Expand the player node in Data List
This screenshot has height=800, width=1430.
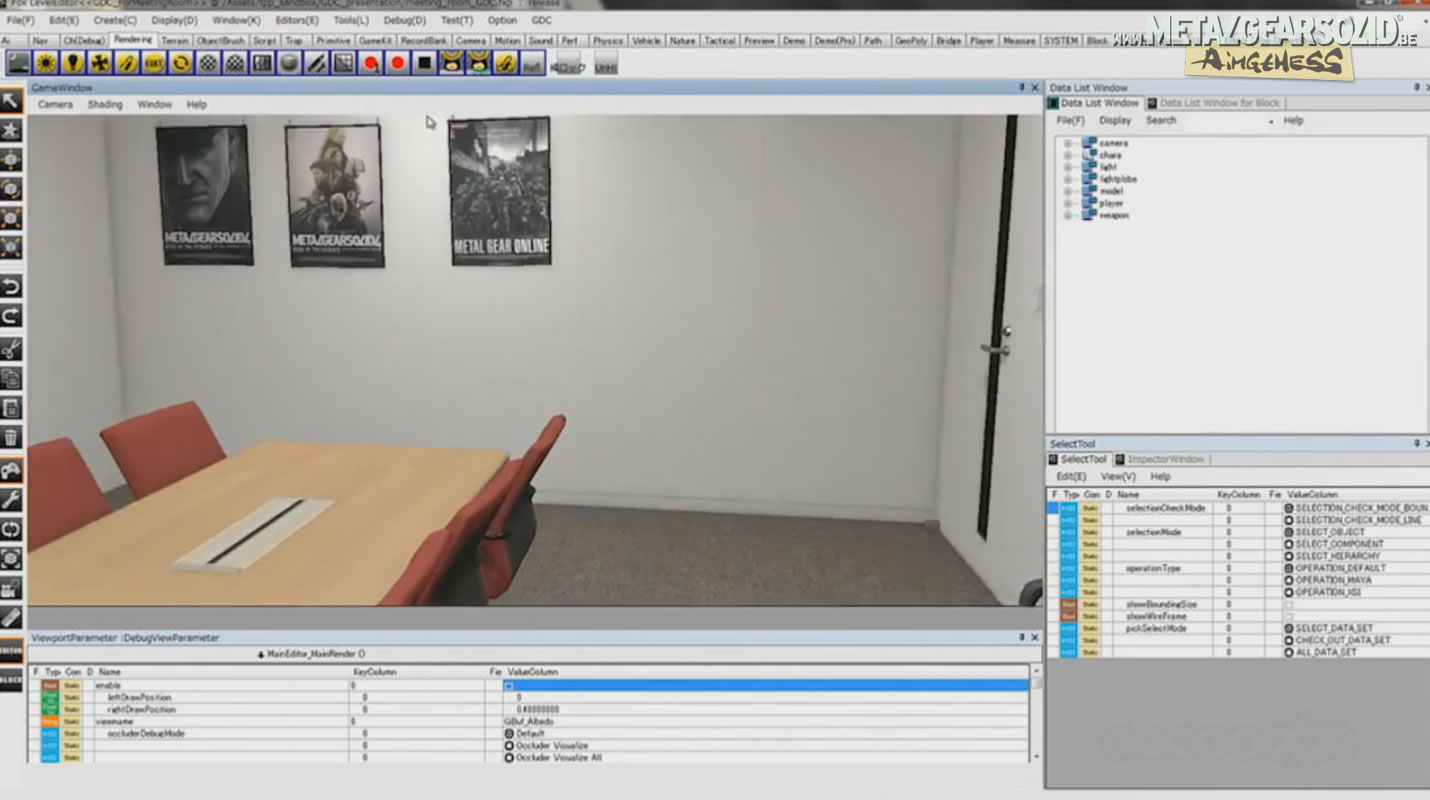tap(1067, 203)
